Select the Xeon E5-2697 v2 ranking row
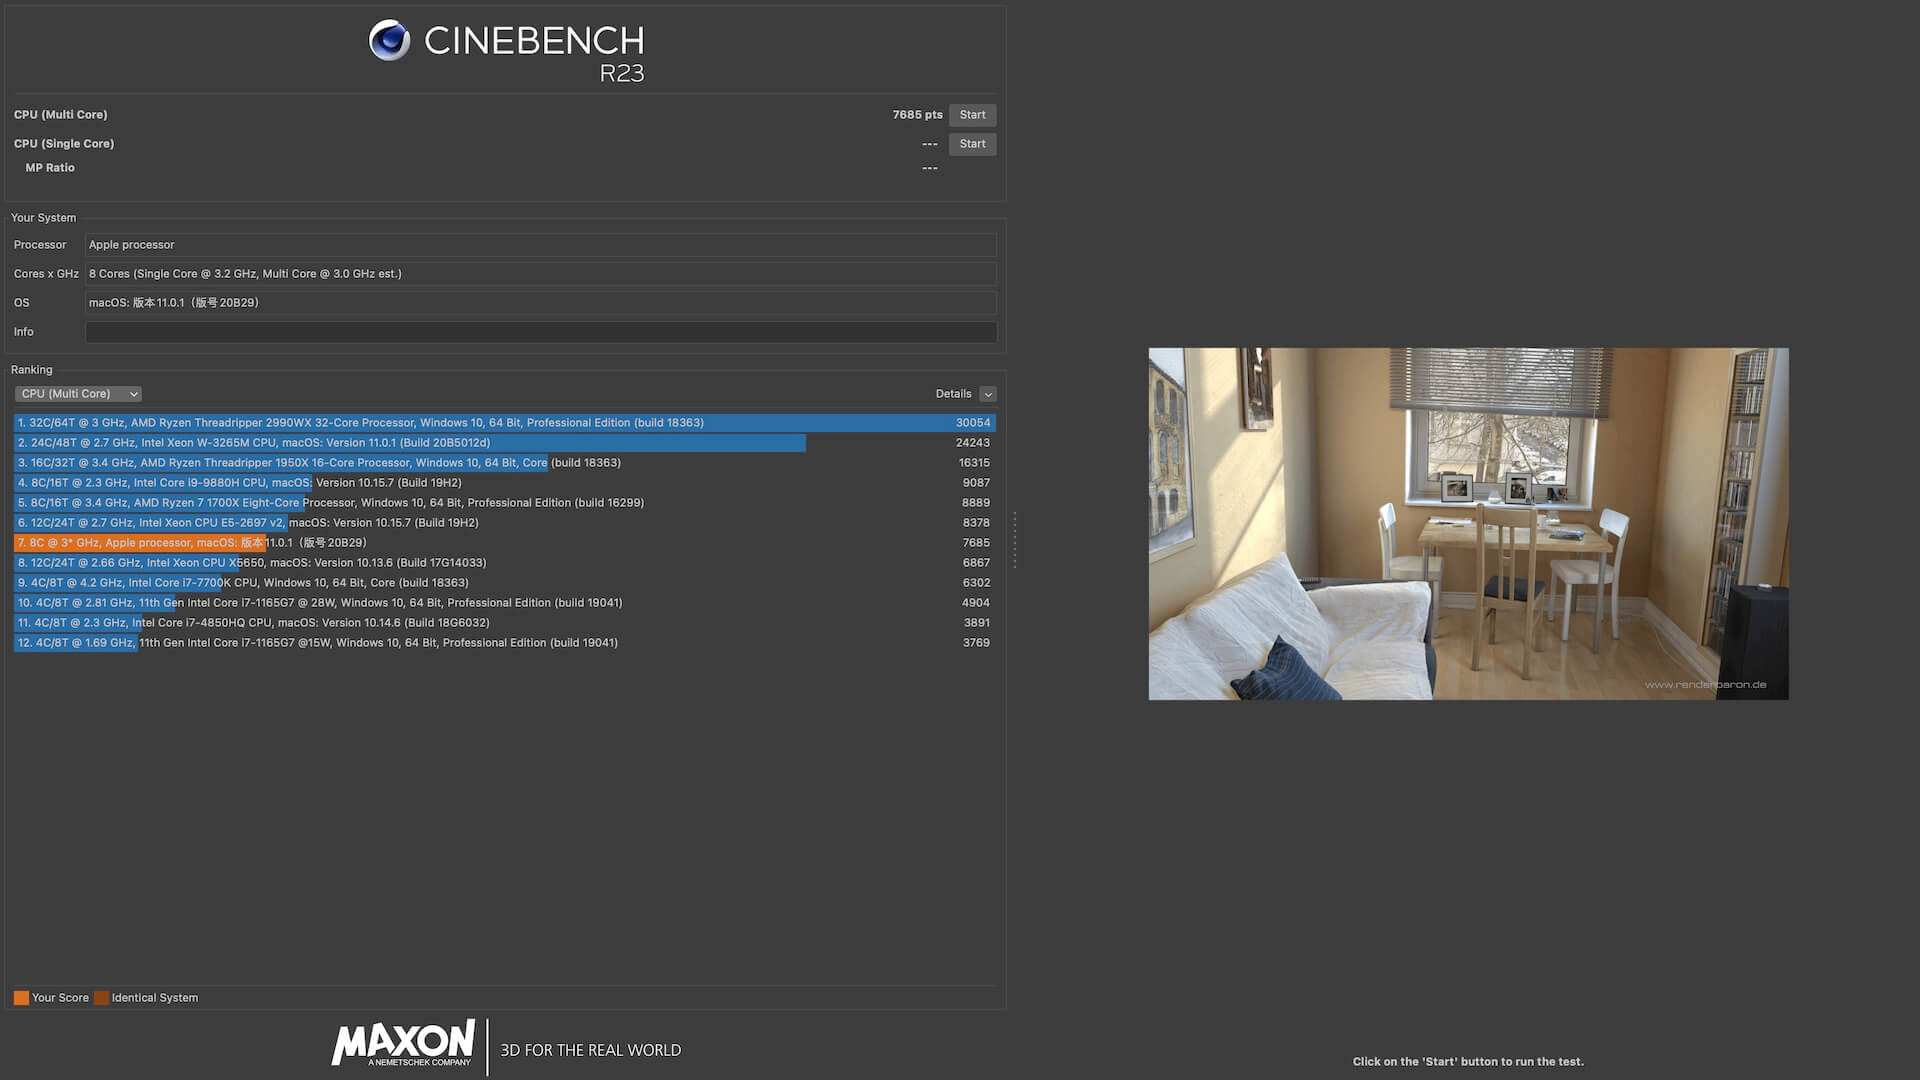The height and width of the screenshot is (1080, 1920). (505, 523)
